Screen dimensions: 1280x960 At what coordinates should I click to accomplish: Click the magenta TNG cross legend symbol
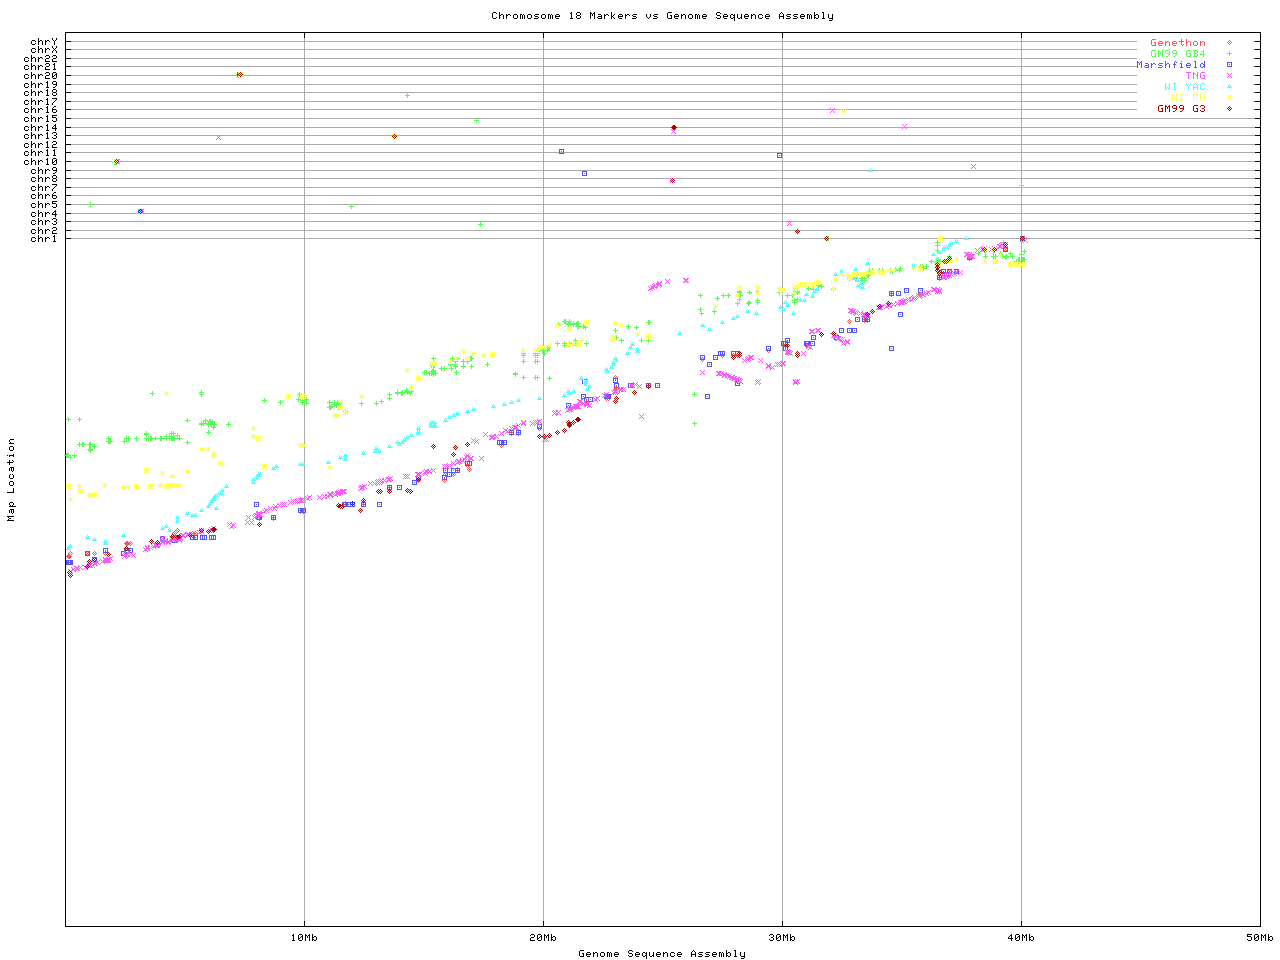1229,76
